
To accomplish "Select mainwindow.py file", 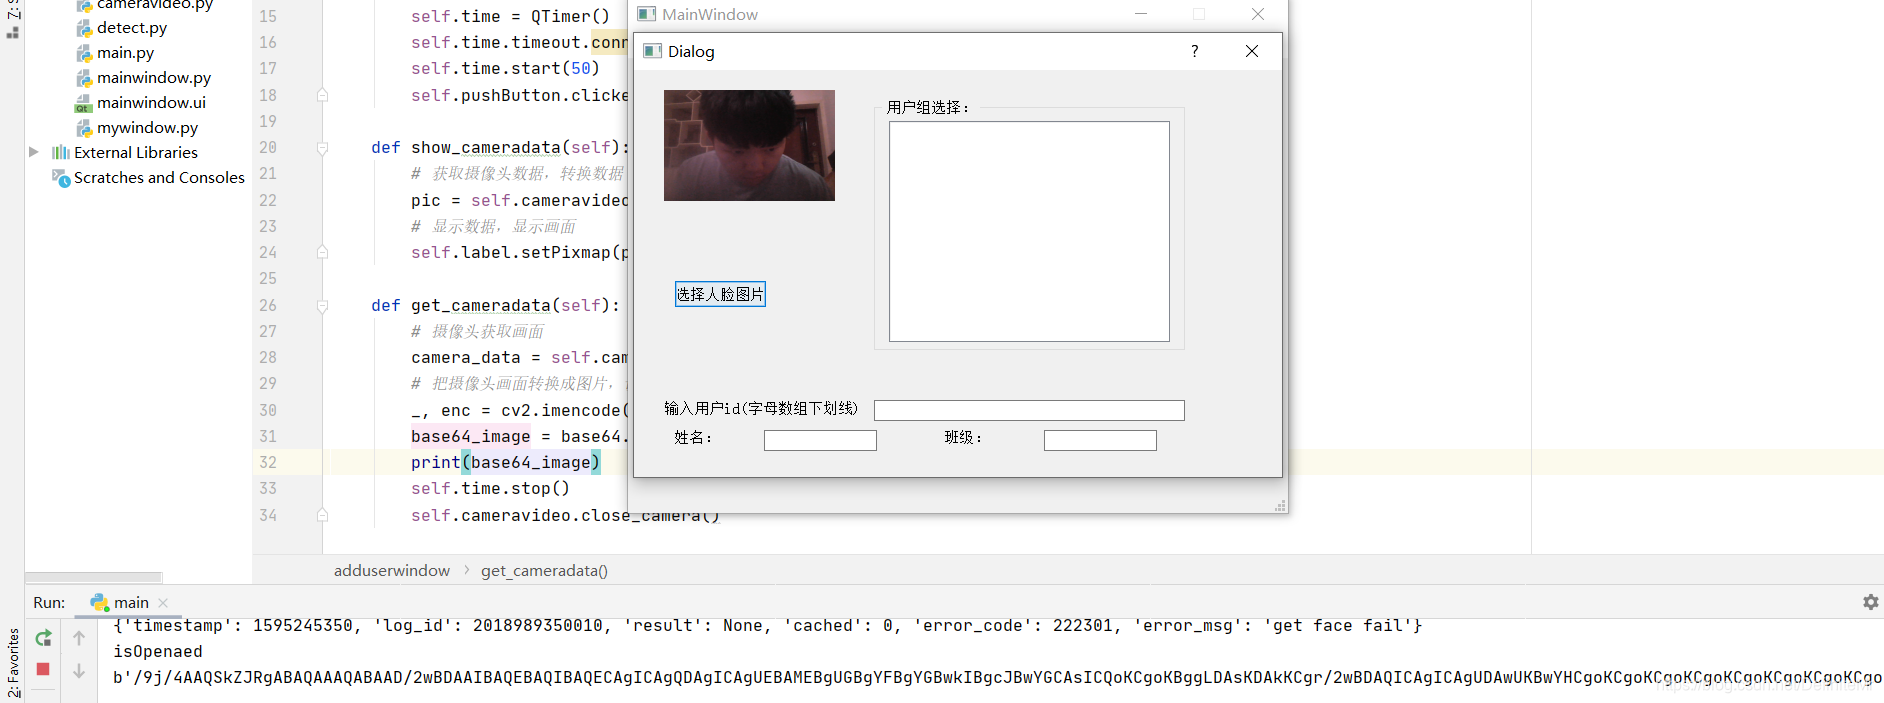I will [x=154, y=78].
